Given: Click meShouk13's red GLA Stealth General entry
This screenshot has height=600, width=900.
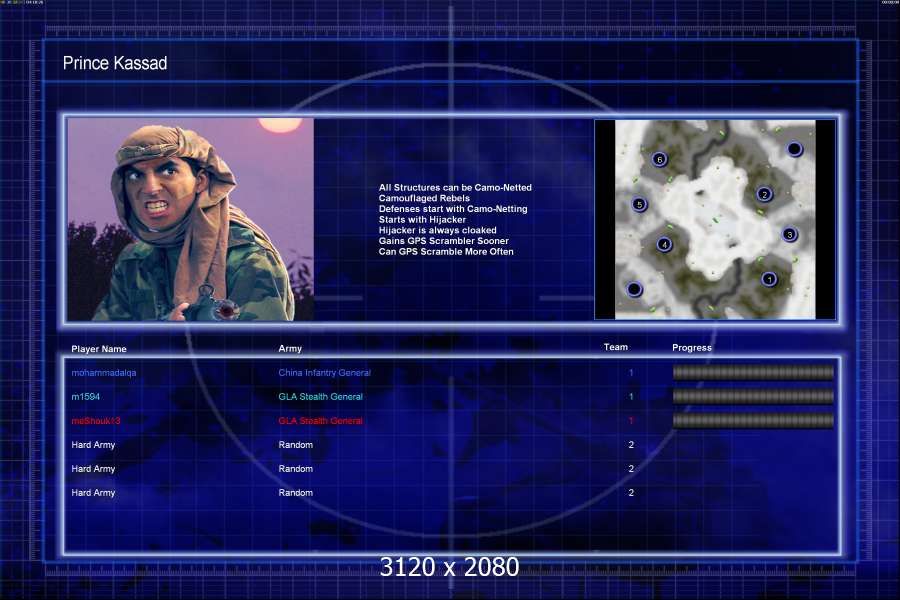Looking at the screenshot, I should (x=320, y=421).
